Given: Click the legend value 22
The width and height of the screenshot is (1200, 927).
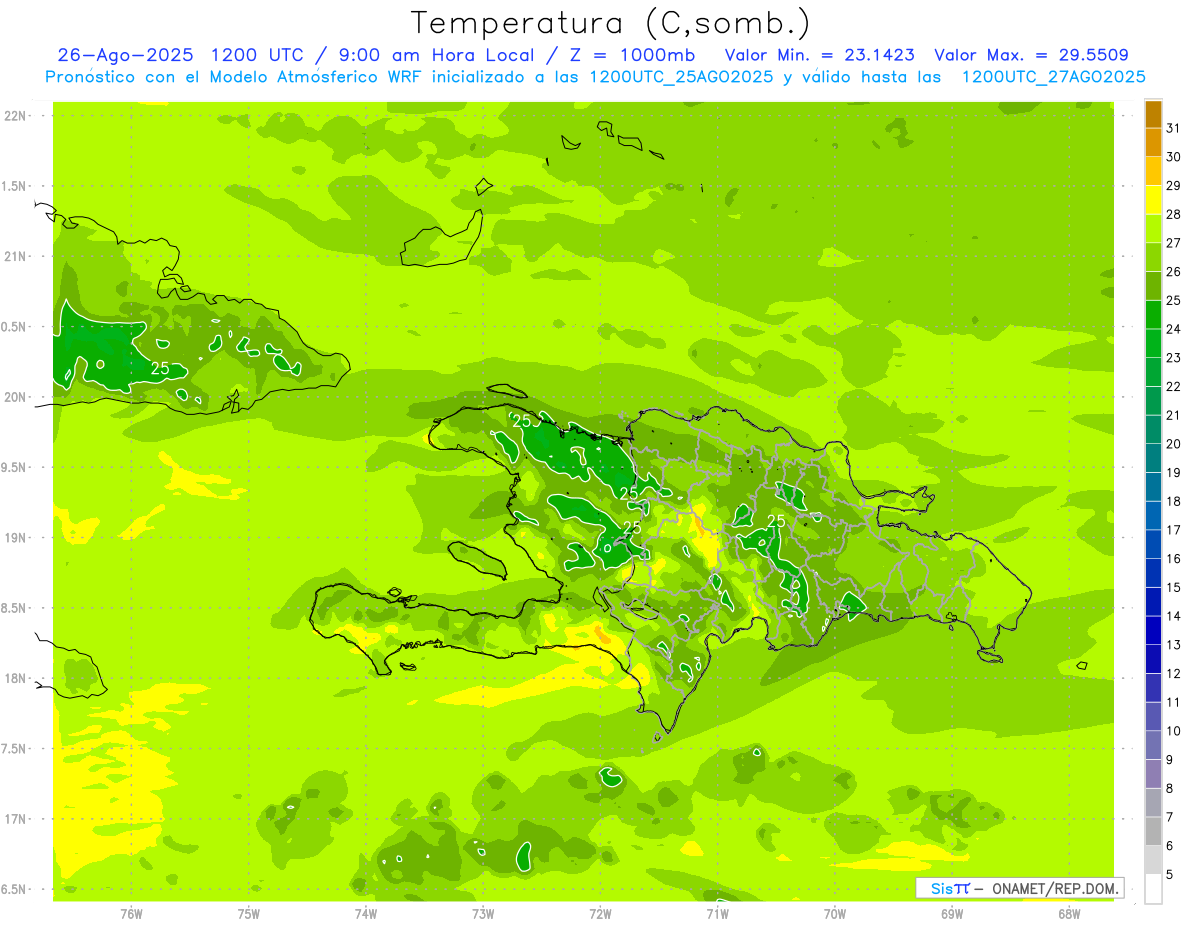Looking at the screenshot, I should click(x=1174, y=386).
